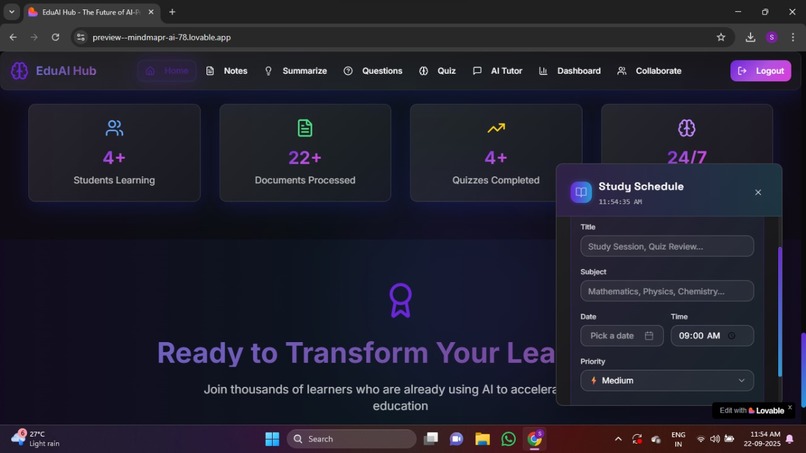Click the award ribbon icon
806x453 pixels.
pos(400,300)
